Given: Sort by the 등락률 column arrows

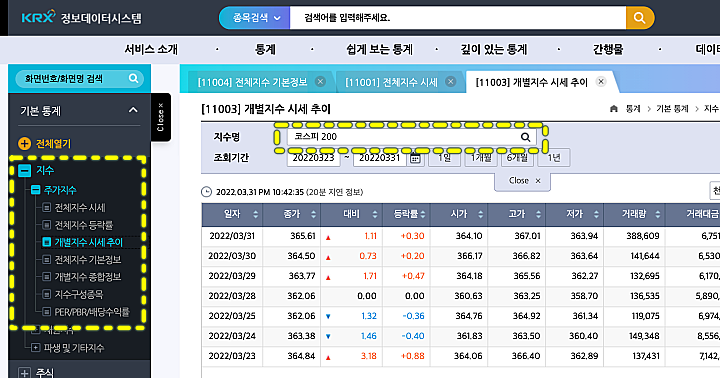Looking at the screenshot, I should click(x=422, y=214).
